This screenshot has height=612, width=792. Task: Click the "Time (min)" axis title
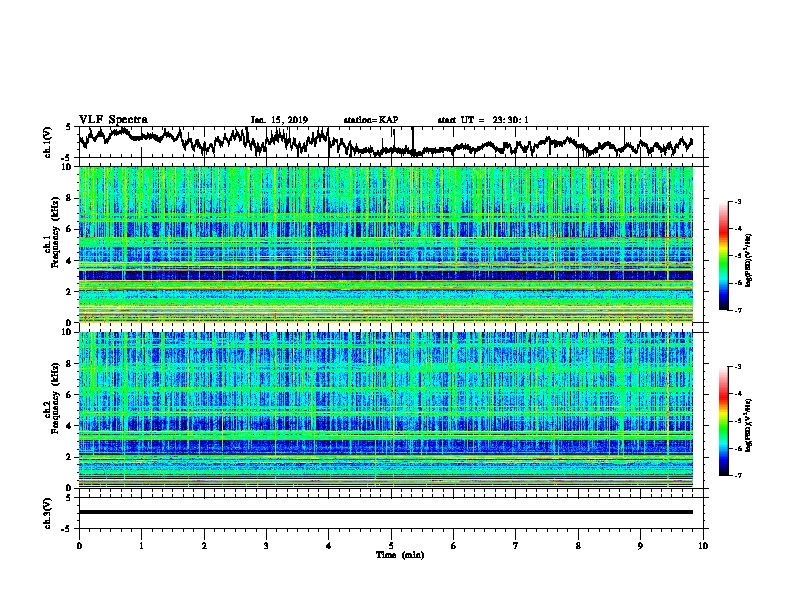pyautogui.click(x=400, y=555)
